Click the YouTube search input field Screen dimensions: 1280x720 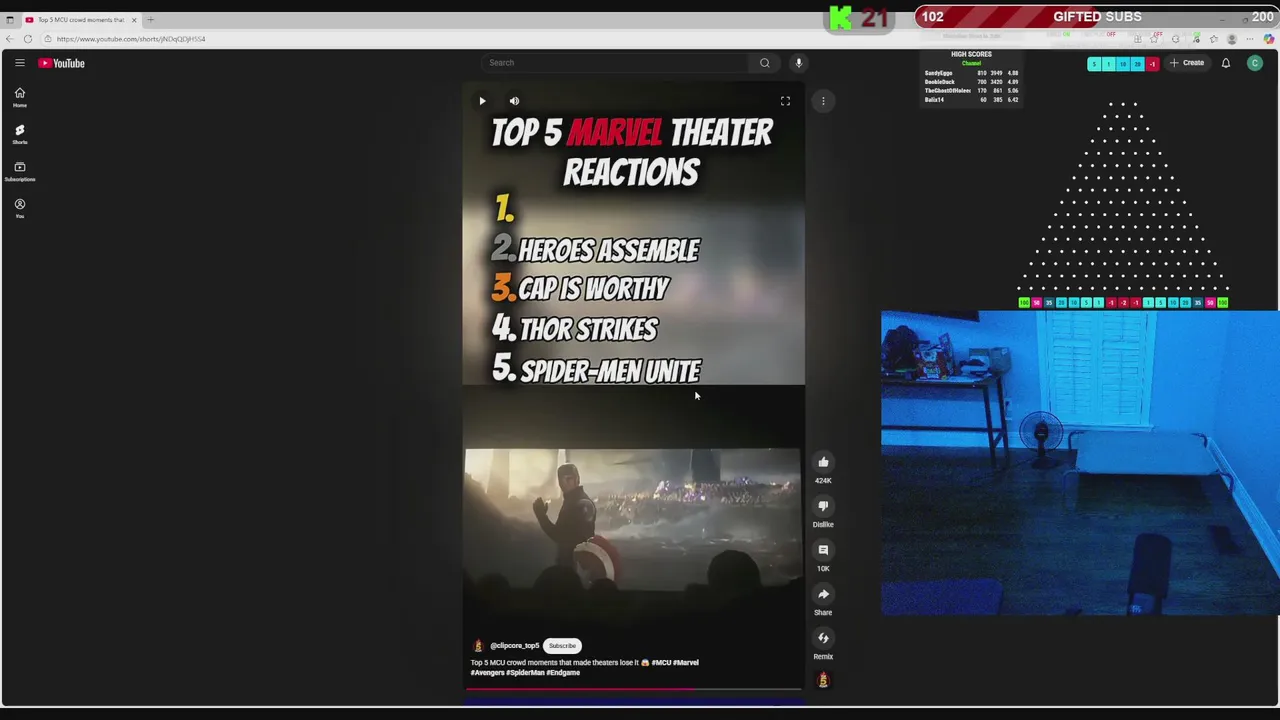coord(615,63)
